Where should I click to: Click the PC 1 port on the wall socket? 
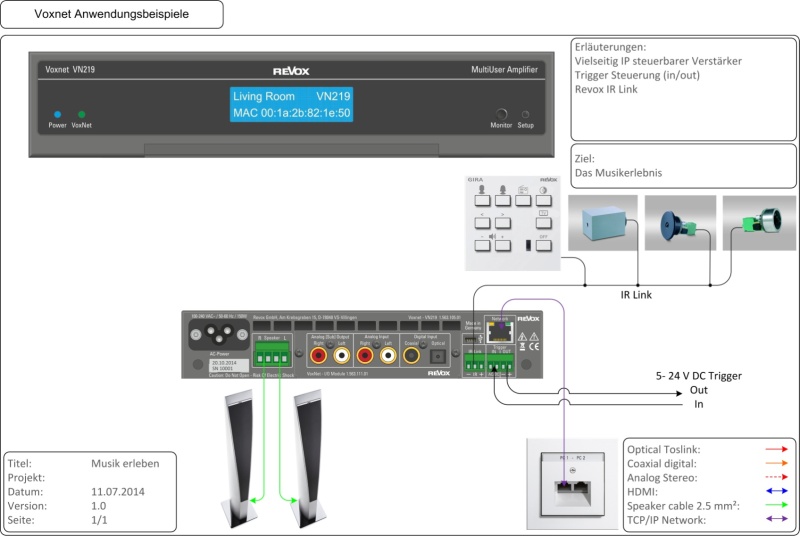tap(564, 487)
